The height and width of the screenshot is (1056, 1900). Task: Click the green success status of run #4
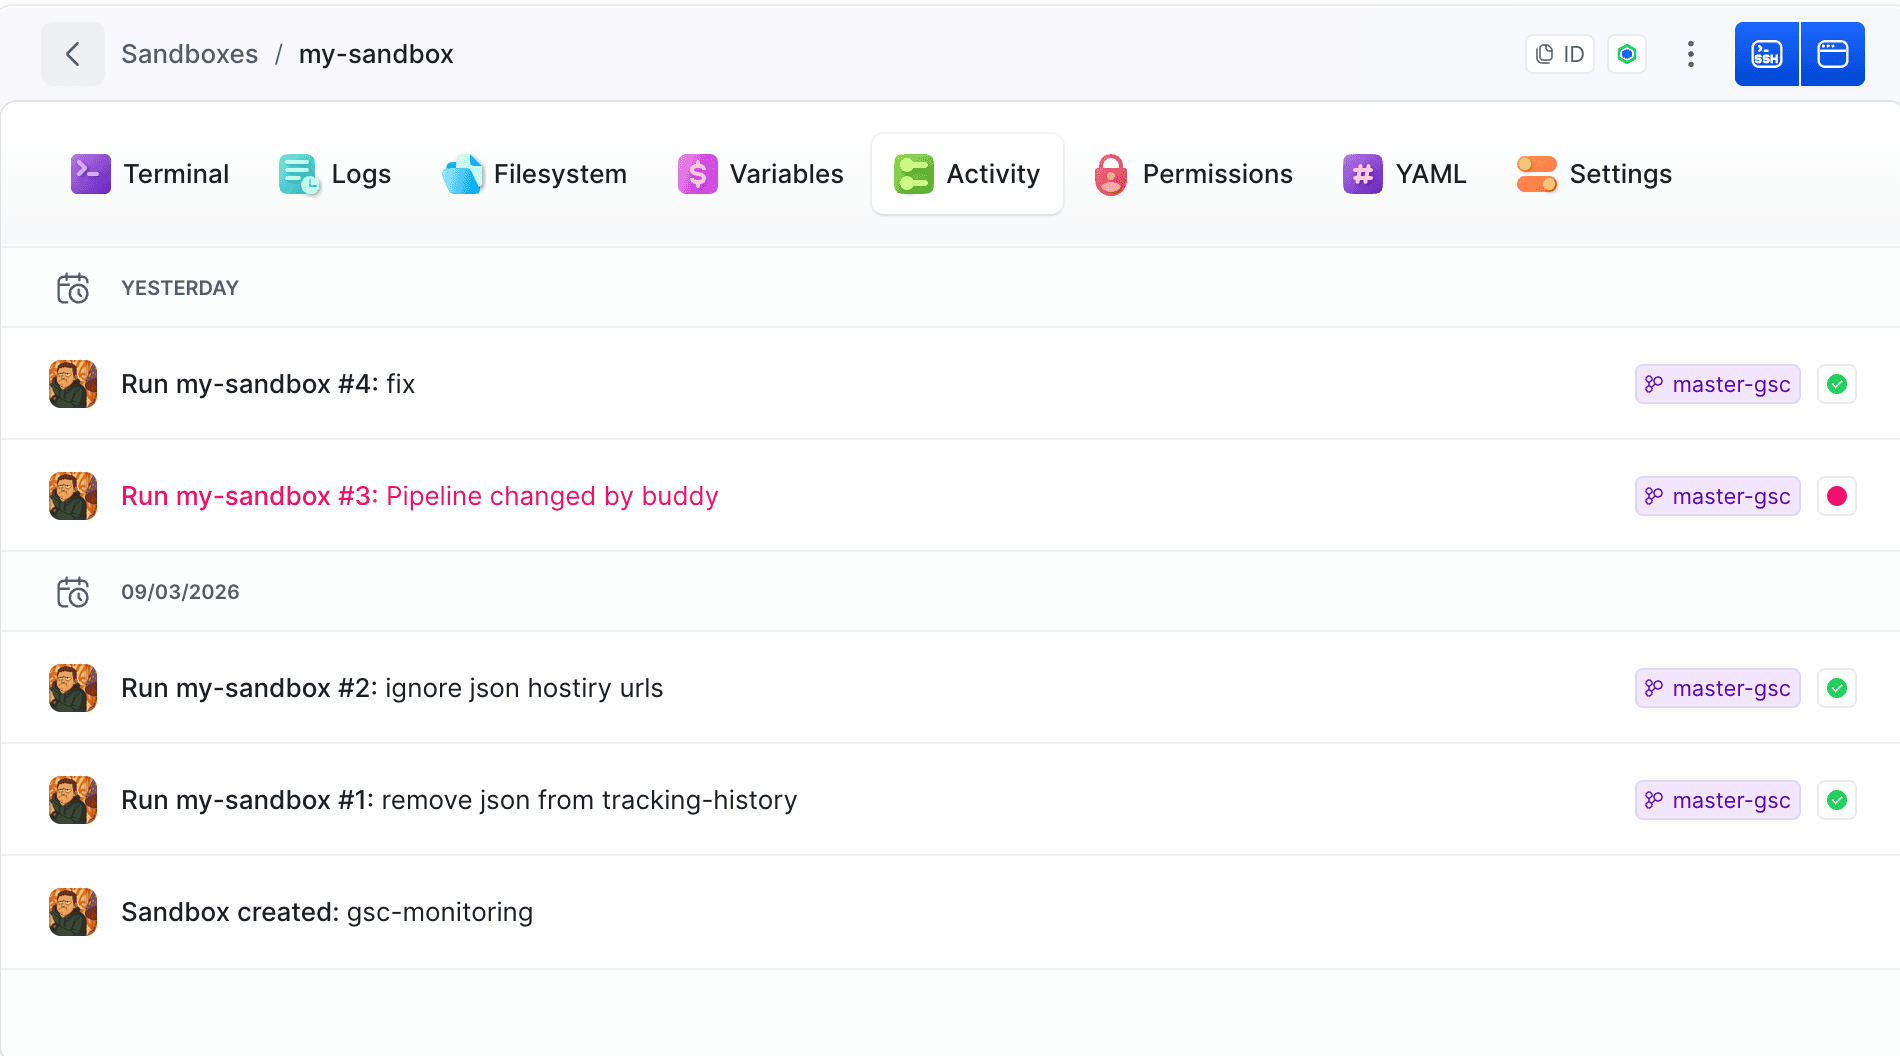pos(1837,384)
